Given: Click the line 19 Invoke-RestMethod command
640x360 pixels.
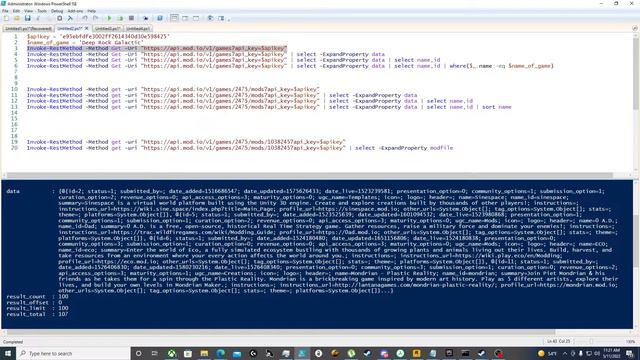Looking at the screenshot, I should (x=186, y=142).
